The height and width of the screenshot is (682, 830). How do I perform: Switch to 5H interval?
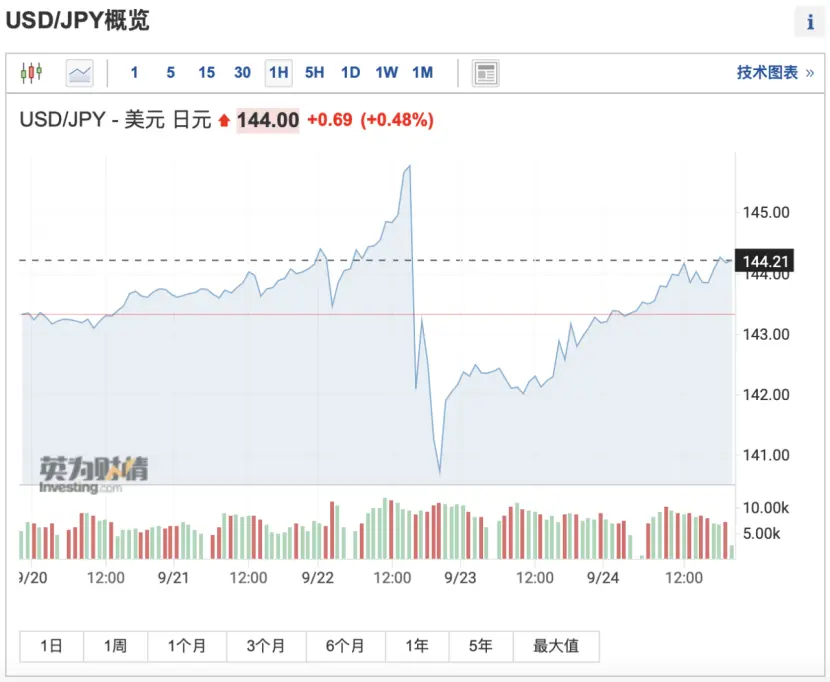(314, 73)
